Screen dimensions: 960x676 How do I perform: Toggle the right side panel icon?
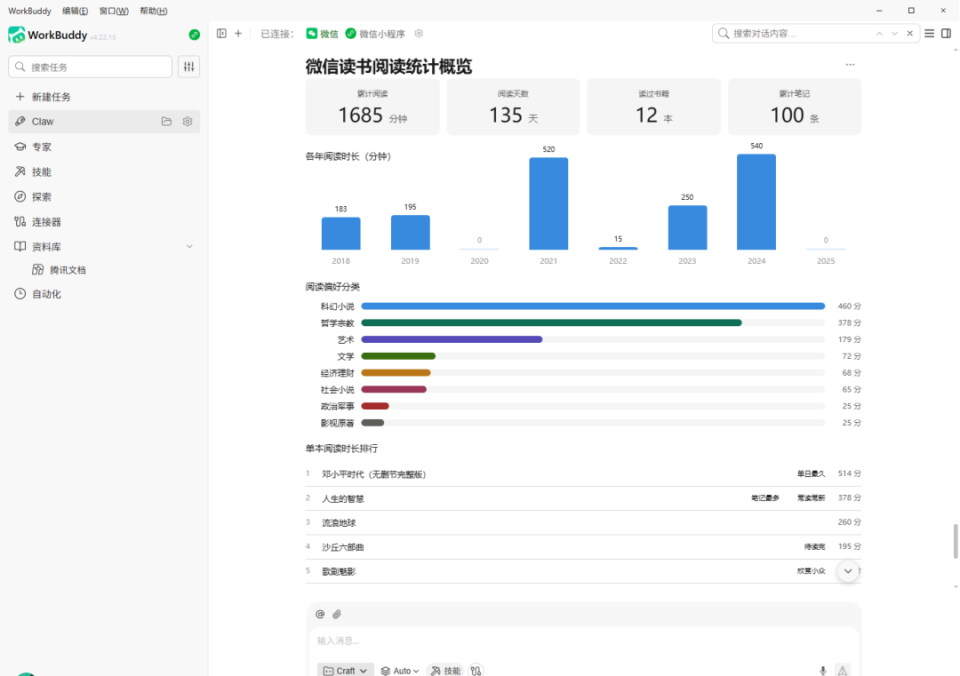click(946, 34)
